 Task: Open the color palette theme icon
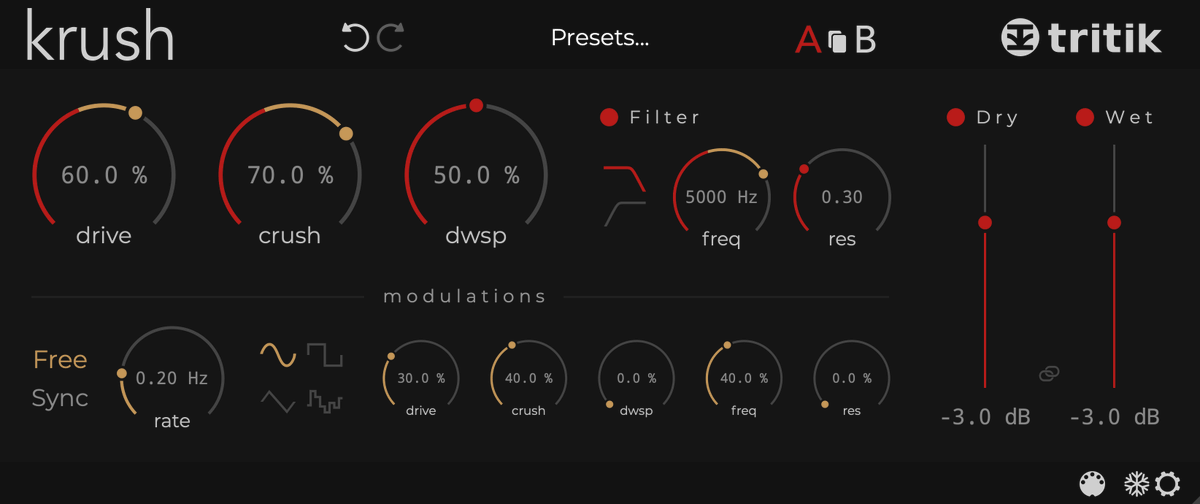point(1093,484)
